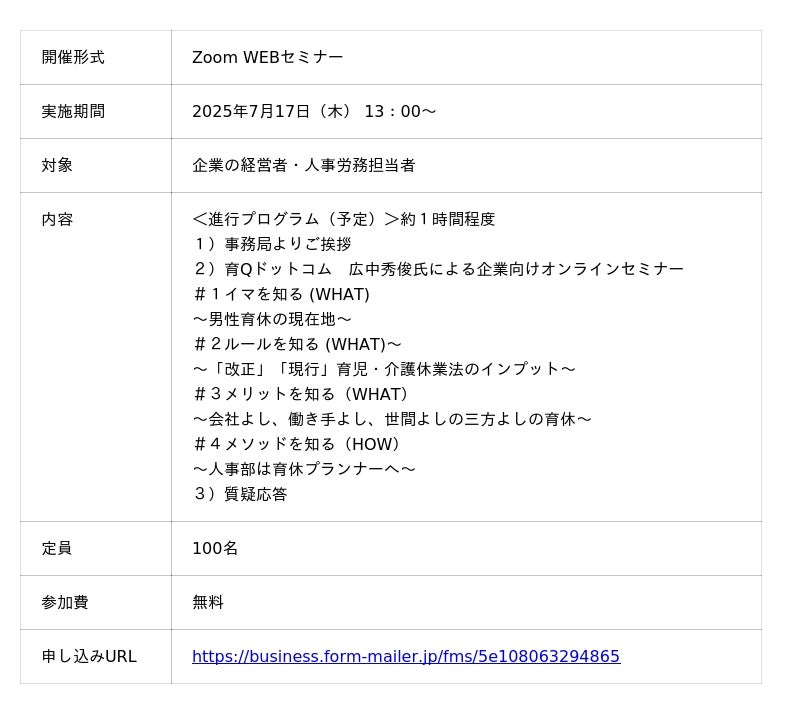
Task: Click the 内容 row label
Action: [57, 219]
